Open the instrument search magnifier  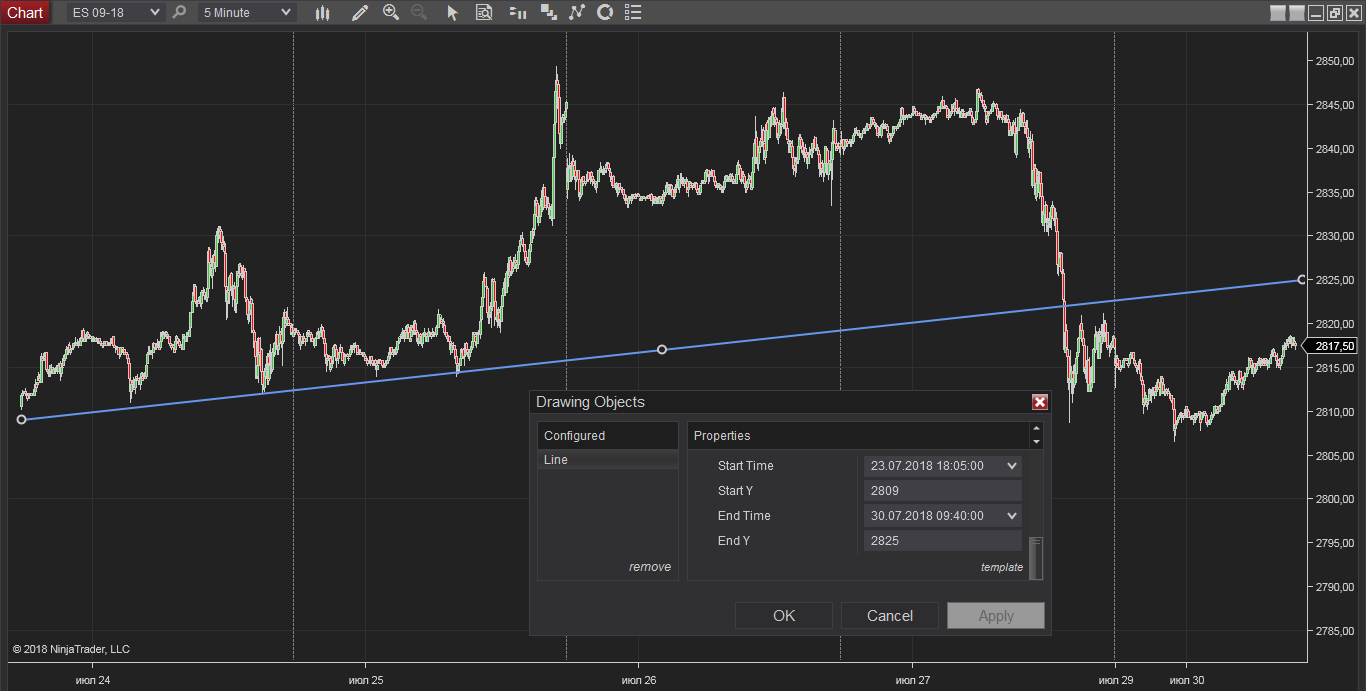pyautogui.click(x=179, y=12)
